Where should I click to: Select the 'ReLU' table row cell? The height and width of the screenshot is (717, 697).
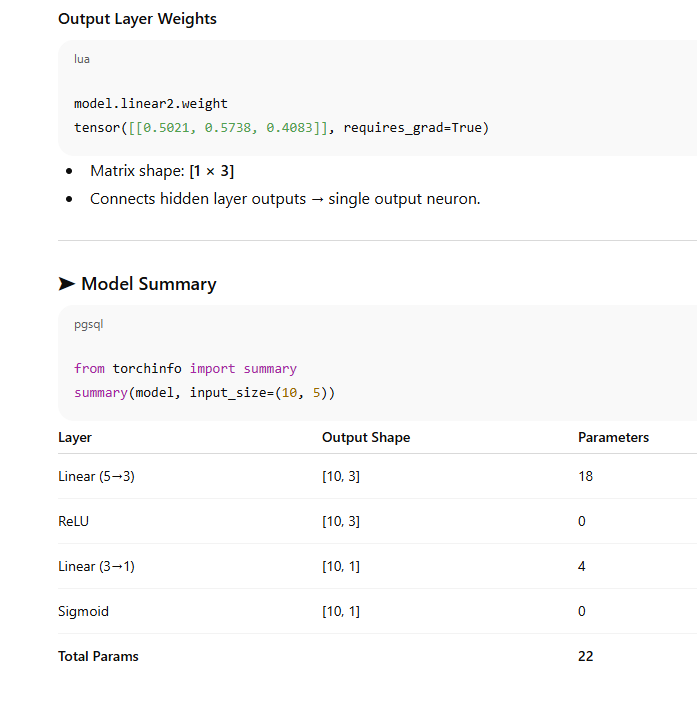click(73, 521)
